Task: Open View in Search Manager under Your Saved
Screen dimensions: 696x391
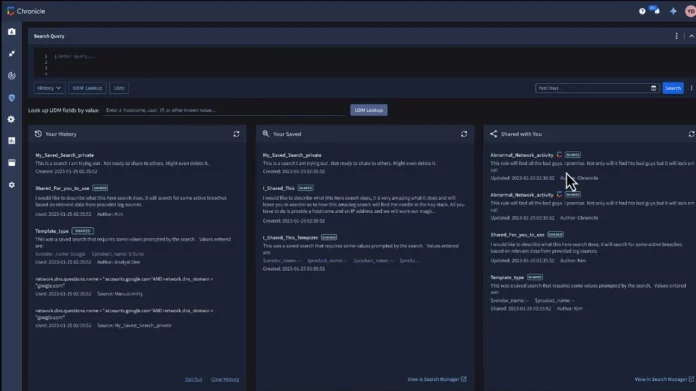Action: tap(437, 379)
